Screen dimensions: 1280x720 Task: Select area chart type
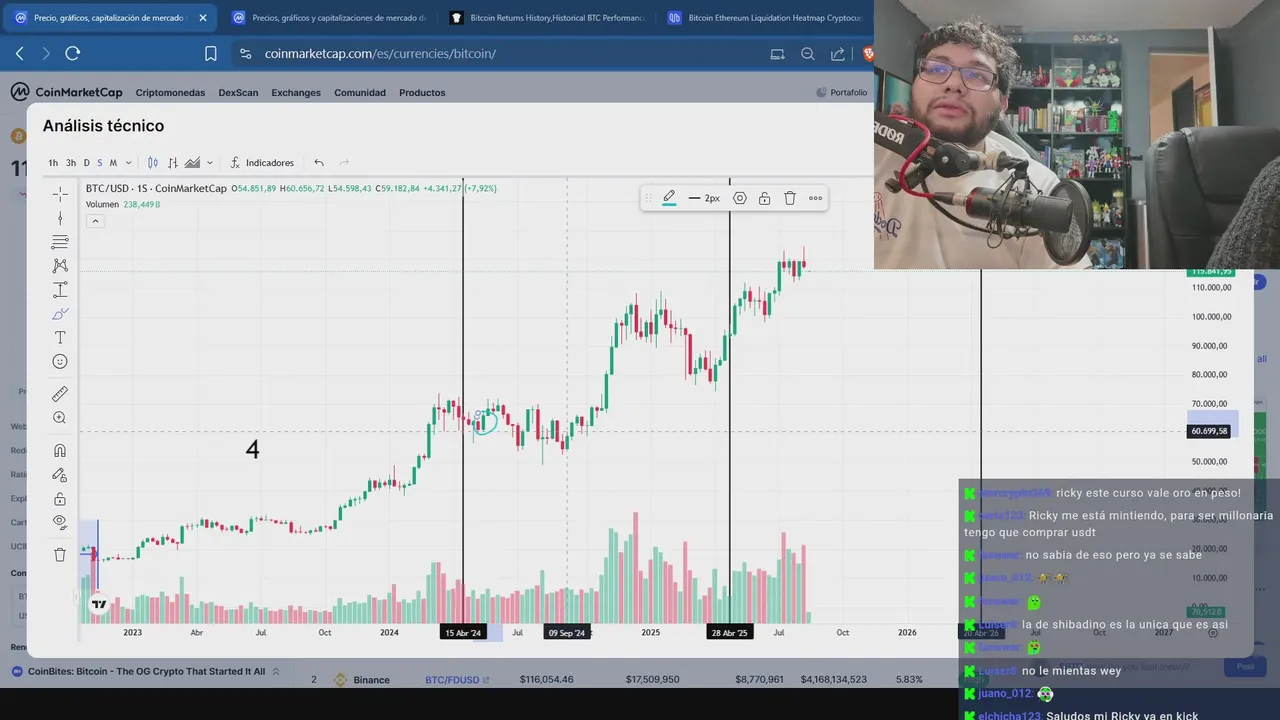[192, 163]
